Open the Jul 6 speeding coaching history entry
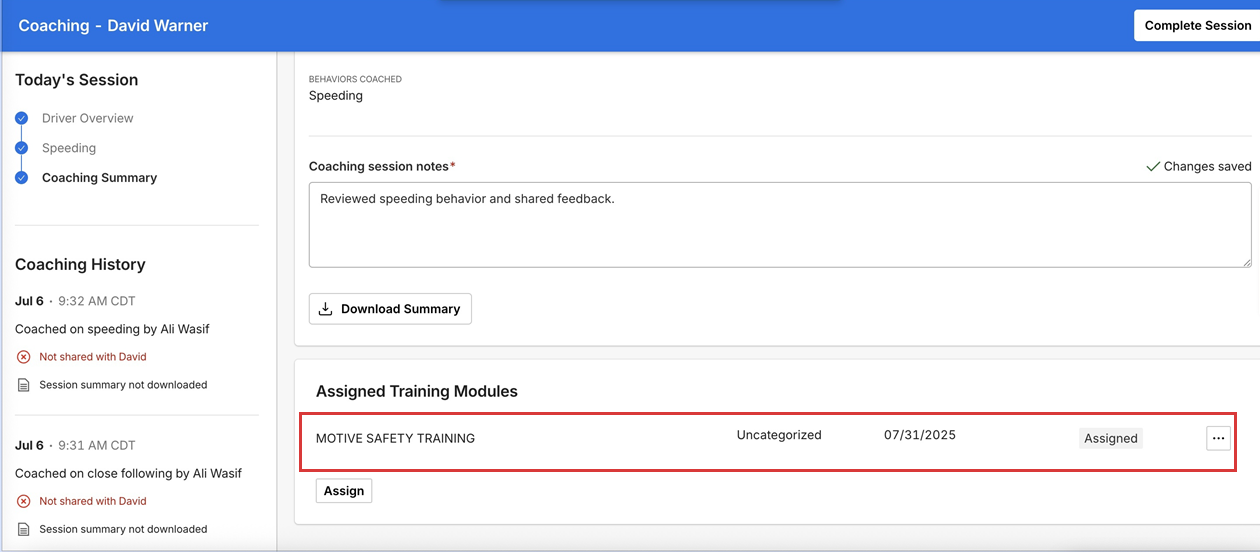The image size is (1260, 552). pyautogui.click(x=112, y=329)
